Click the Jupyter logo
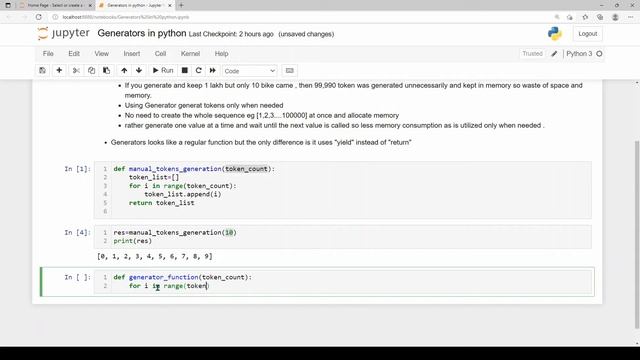The image size is (640, 360). click(x=63, y=33)
